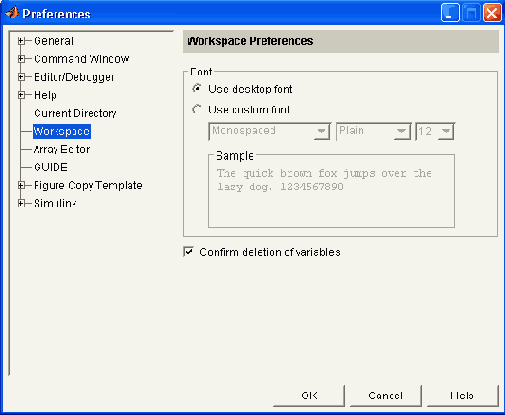This screenshot has width=505, height=415.
Task: Select Figure Copy Template item
Action: pos(88,185)
